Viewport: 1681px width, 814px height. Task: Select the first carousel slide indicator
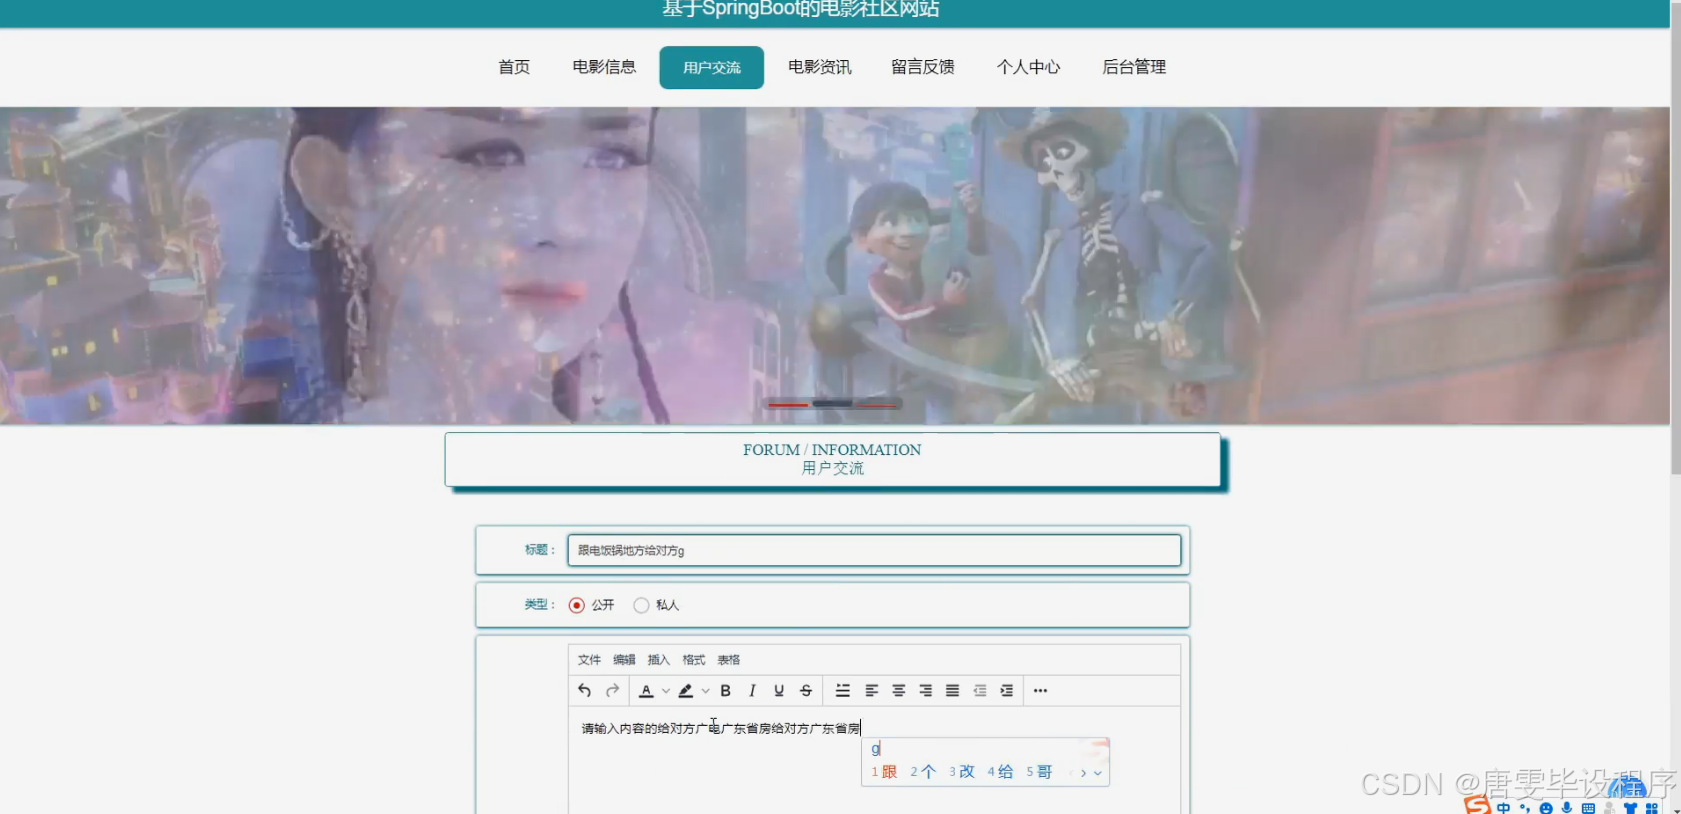[788, 404]
